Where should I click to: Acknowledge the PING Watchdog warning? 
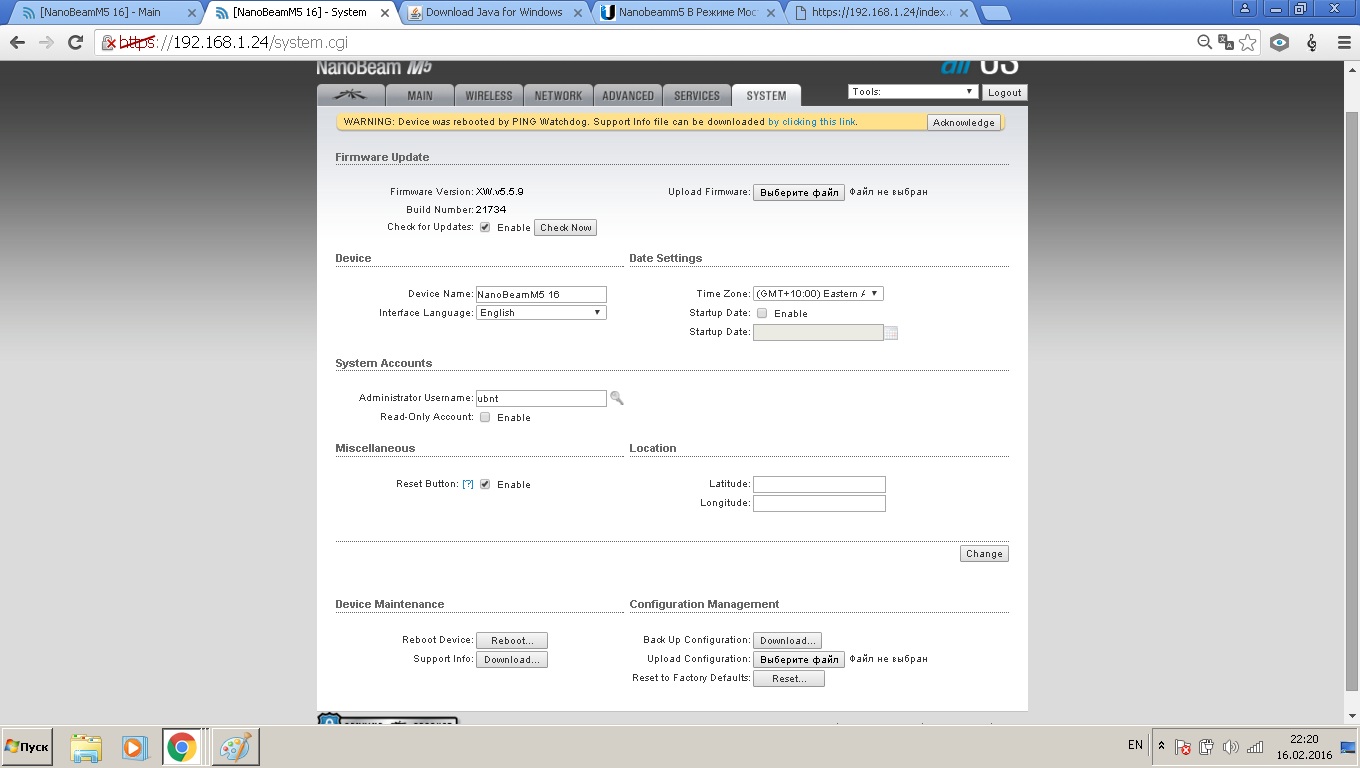click(x=964, y=122)
